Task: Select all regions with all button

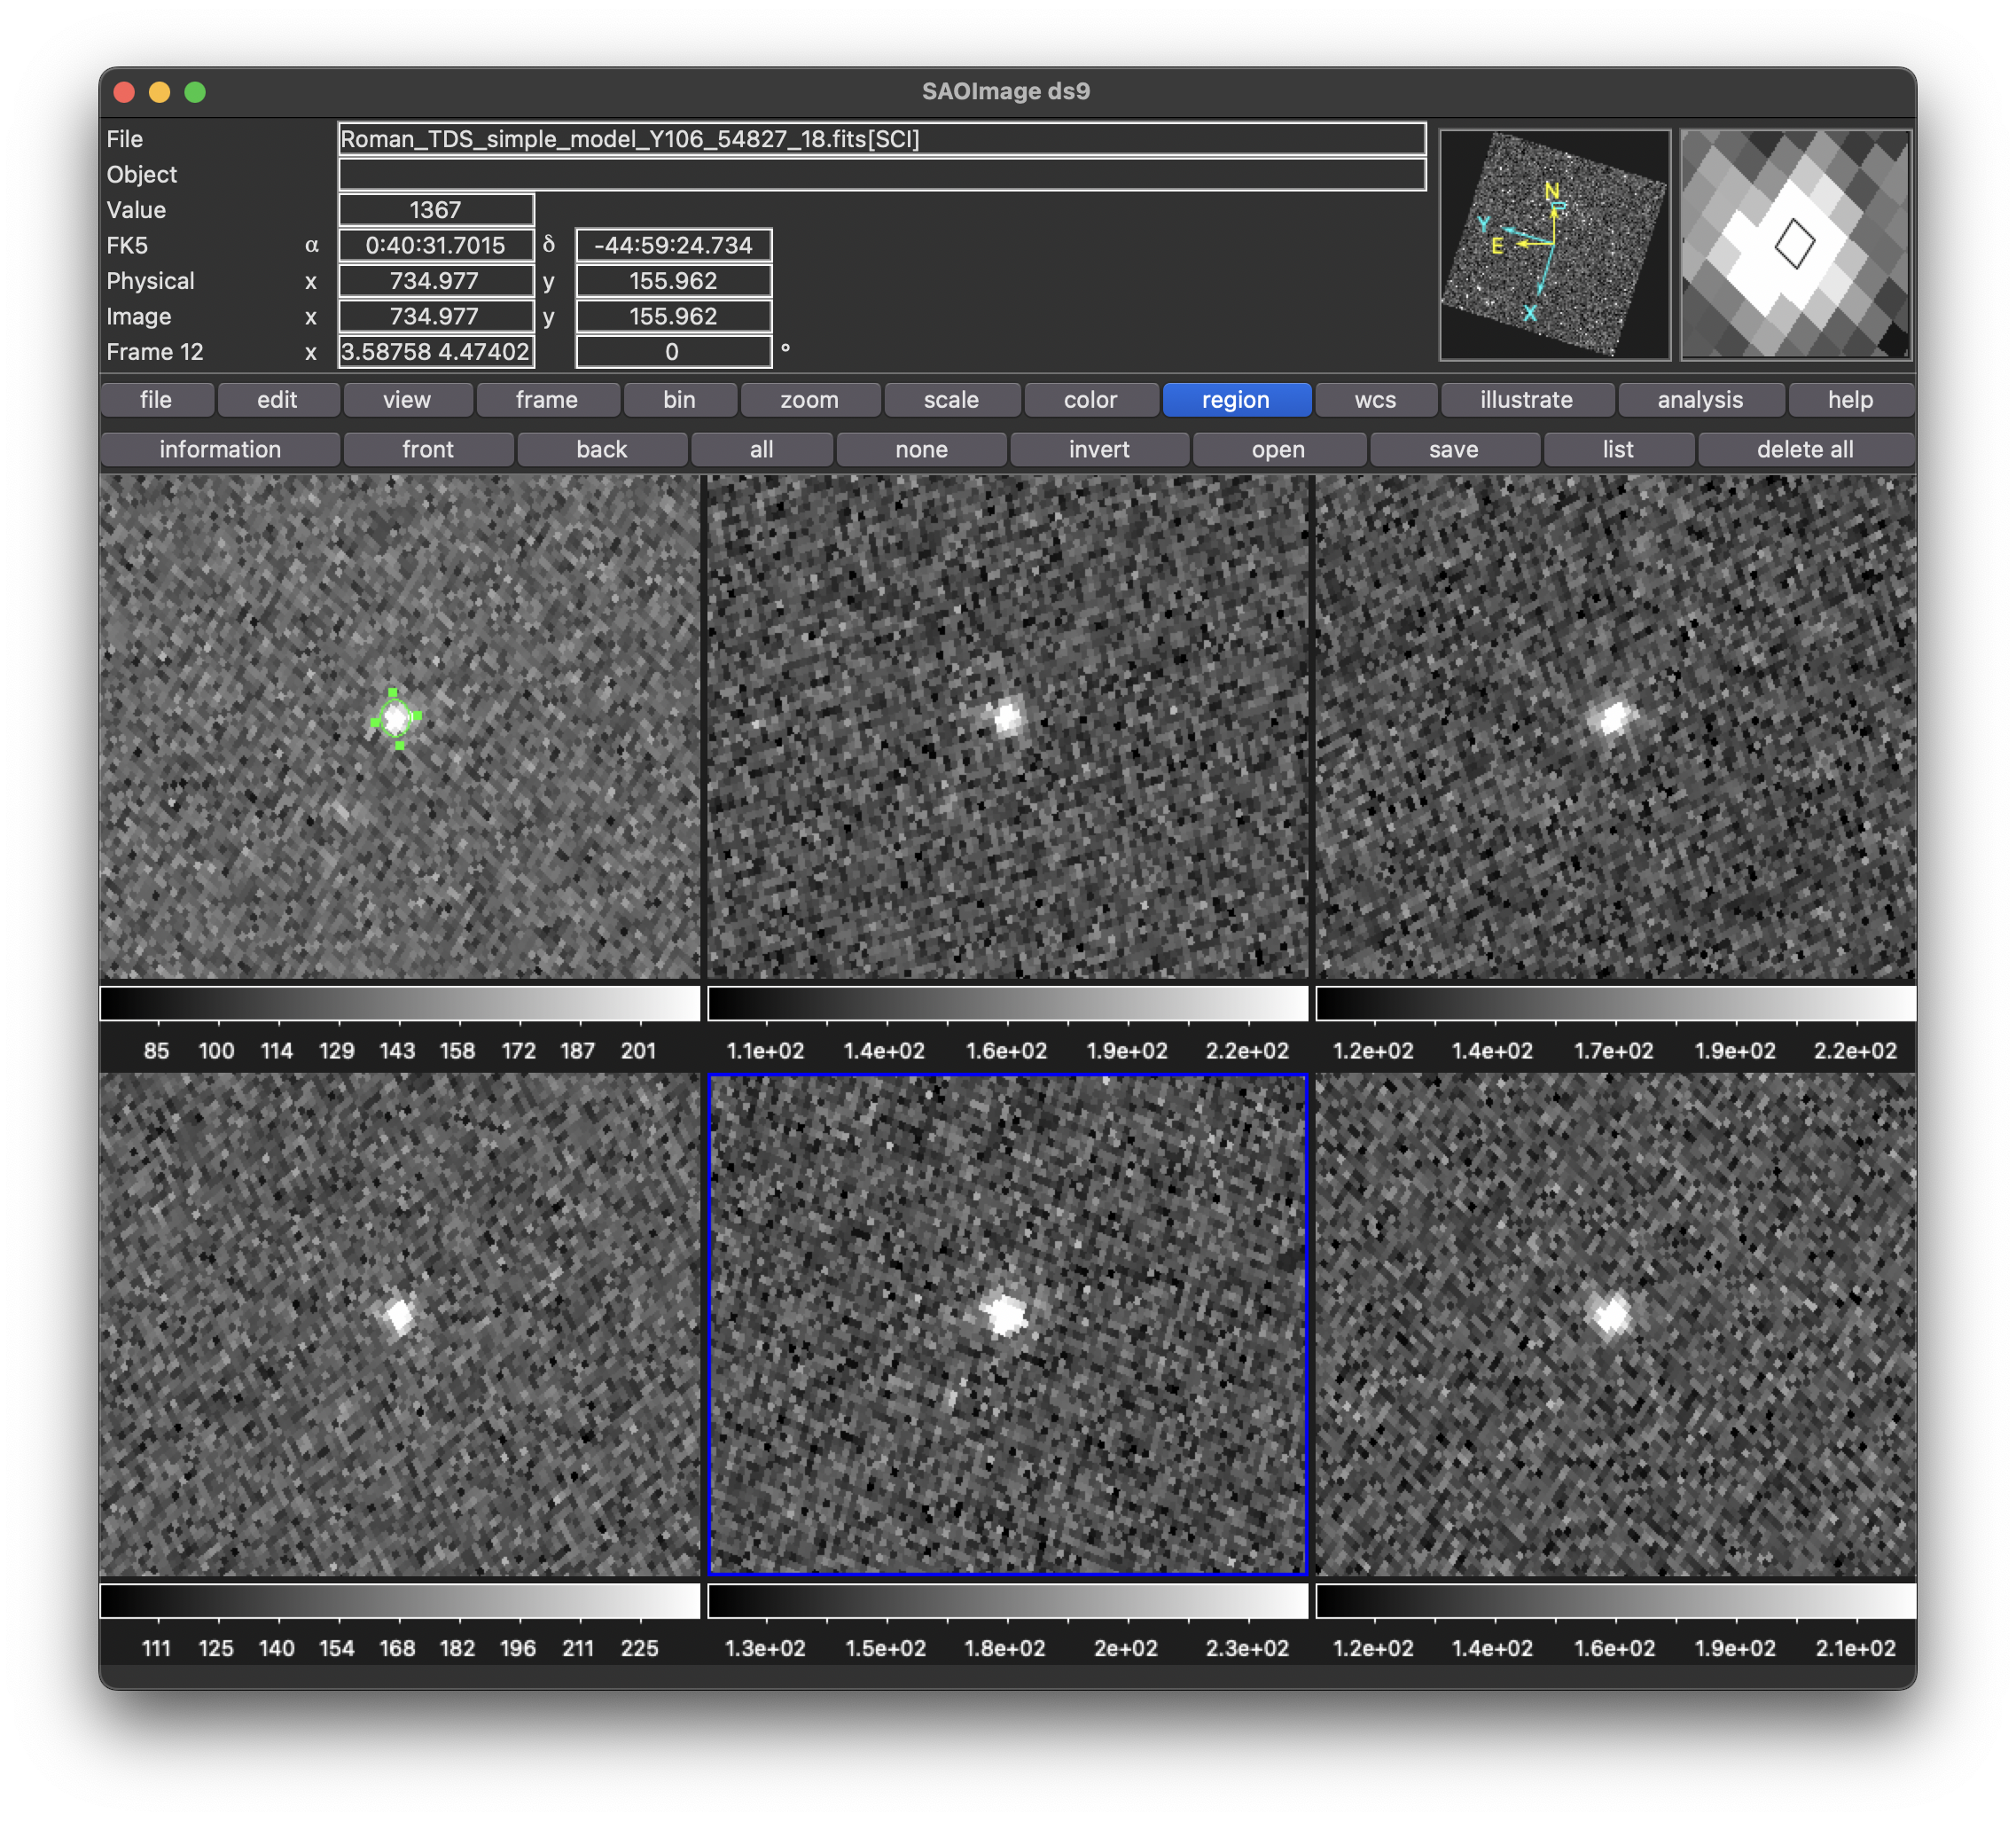Action: (x=762, y=449)
